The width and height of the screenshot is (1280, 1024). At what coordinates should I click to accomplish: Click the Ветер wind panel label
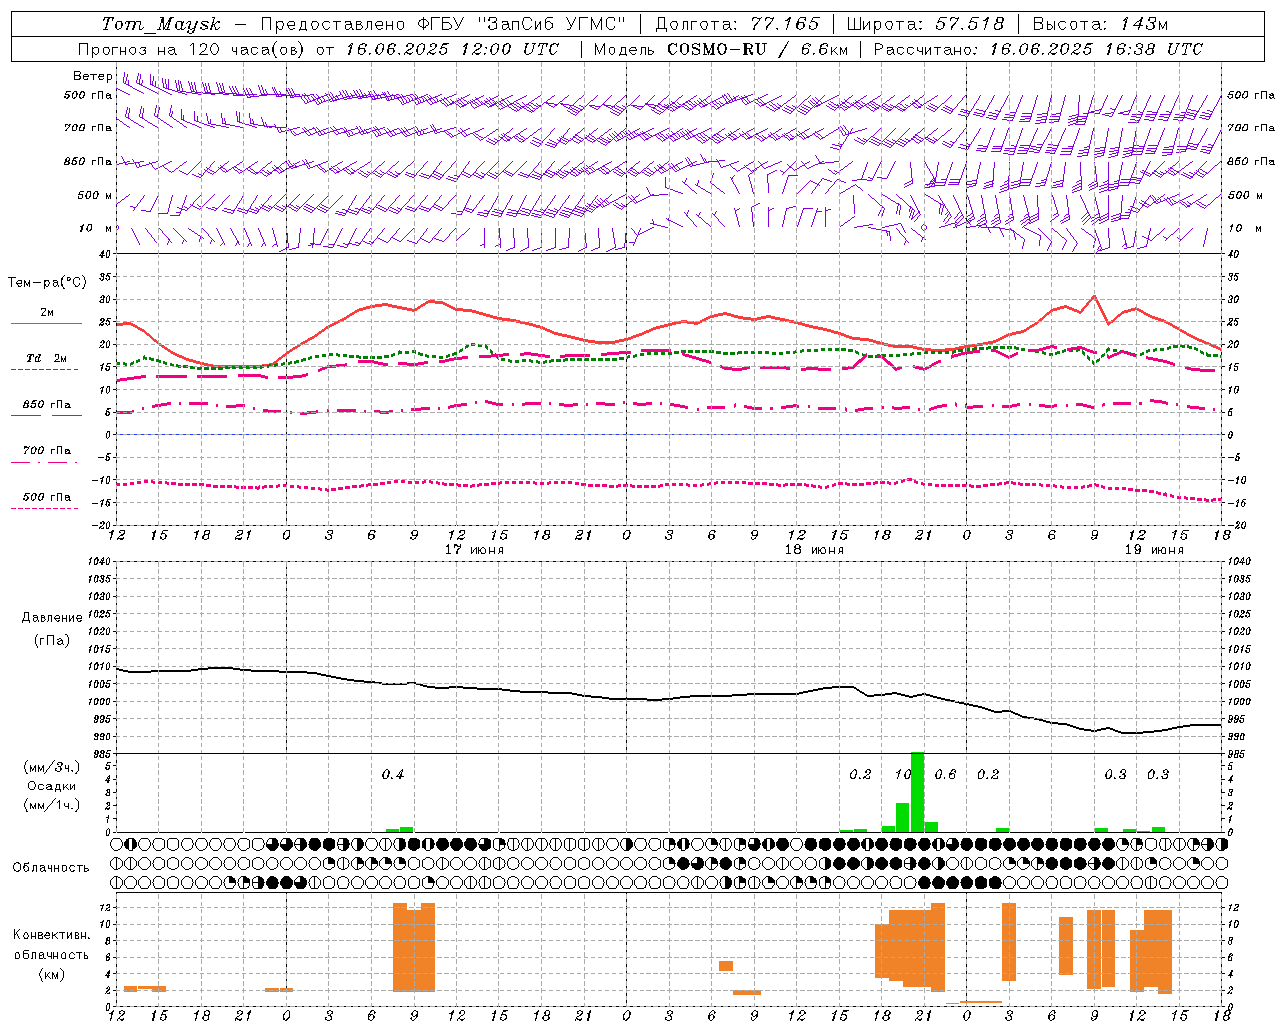(93, 76)
